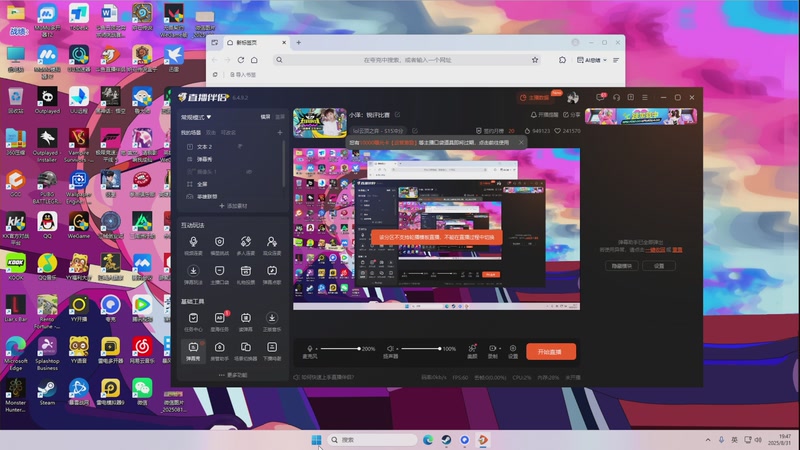
Task: Open the Windows Start button
Action: [x=316, y=440]
